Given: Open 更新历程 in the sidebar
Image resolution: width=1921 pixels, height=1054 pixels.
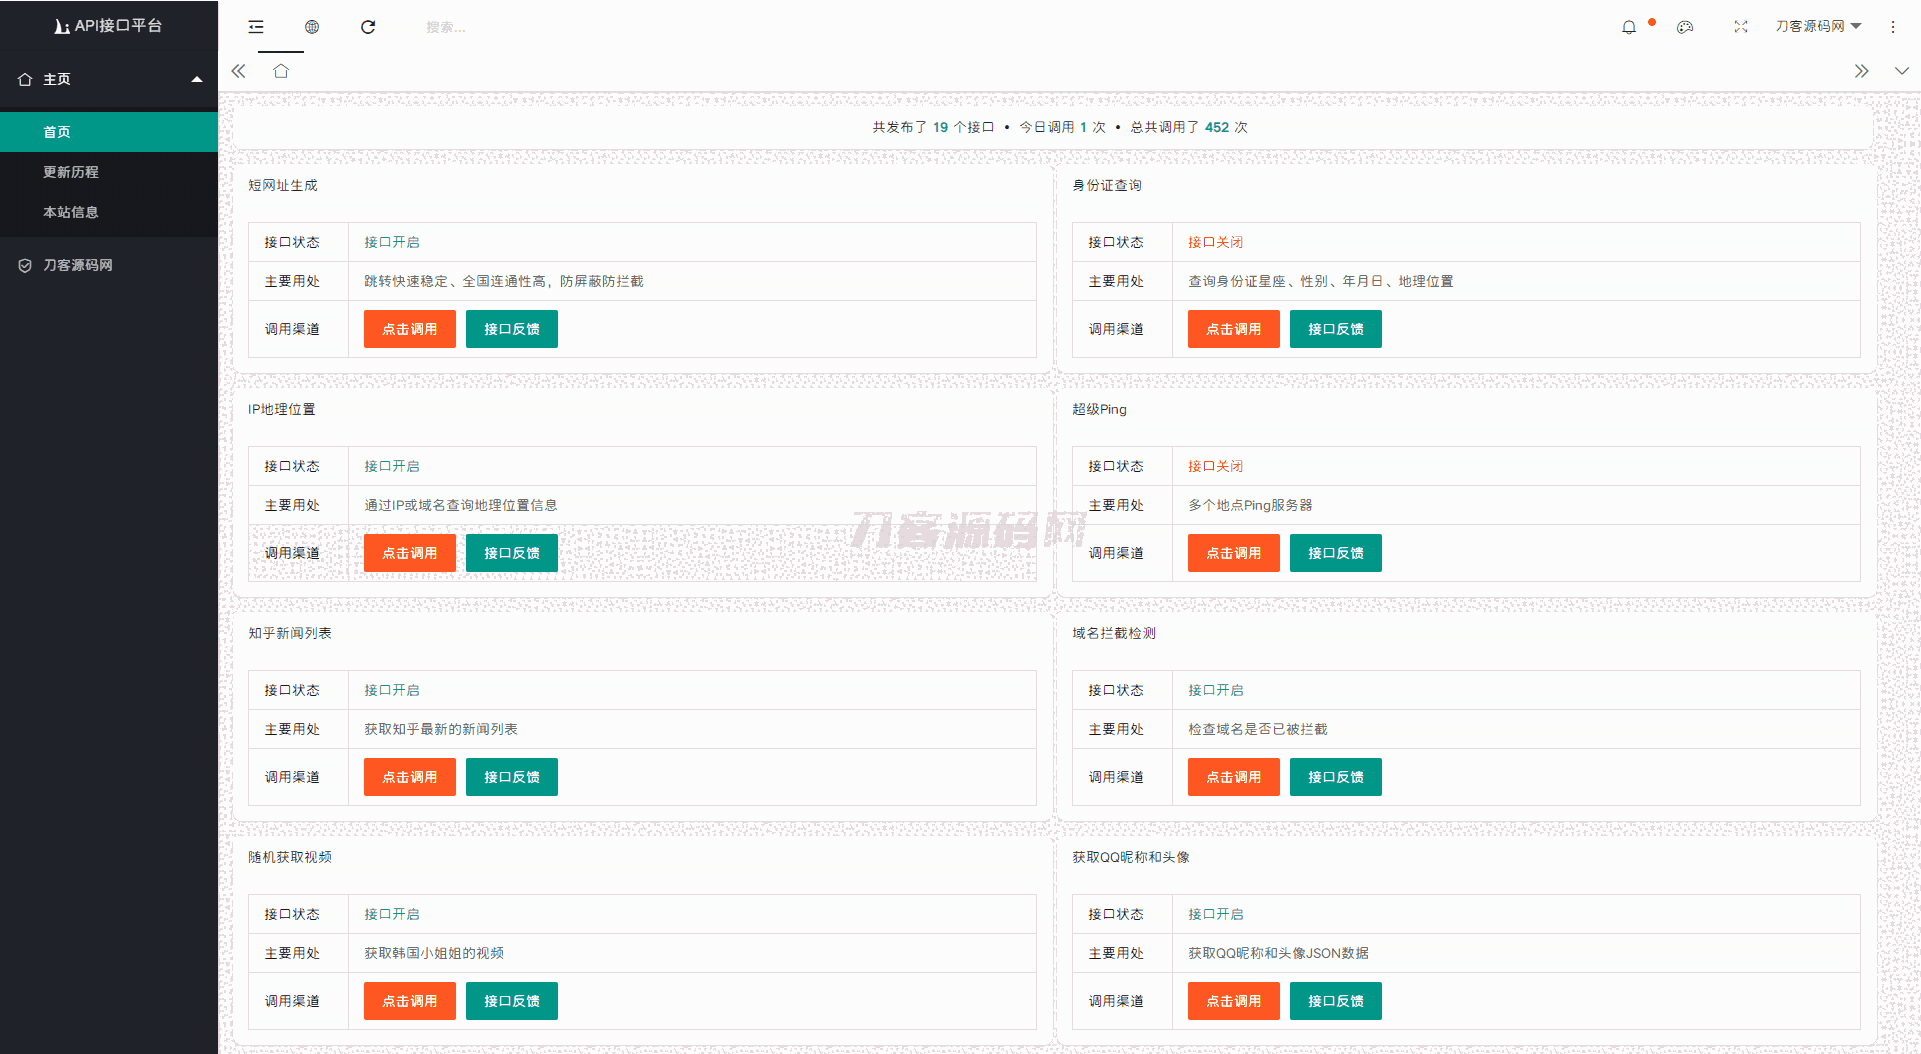Looking at the screenshot, I should click(x=109, y=172).
